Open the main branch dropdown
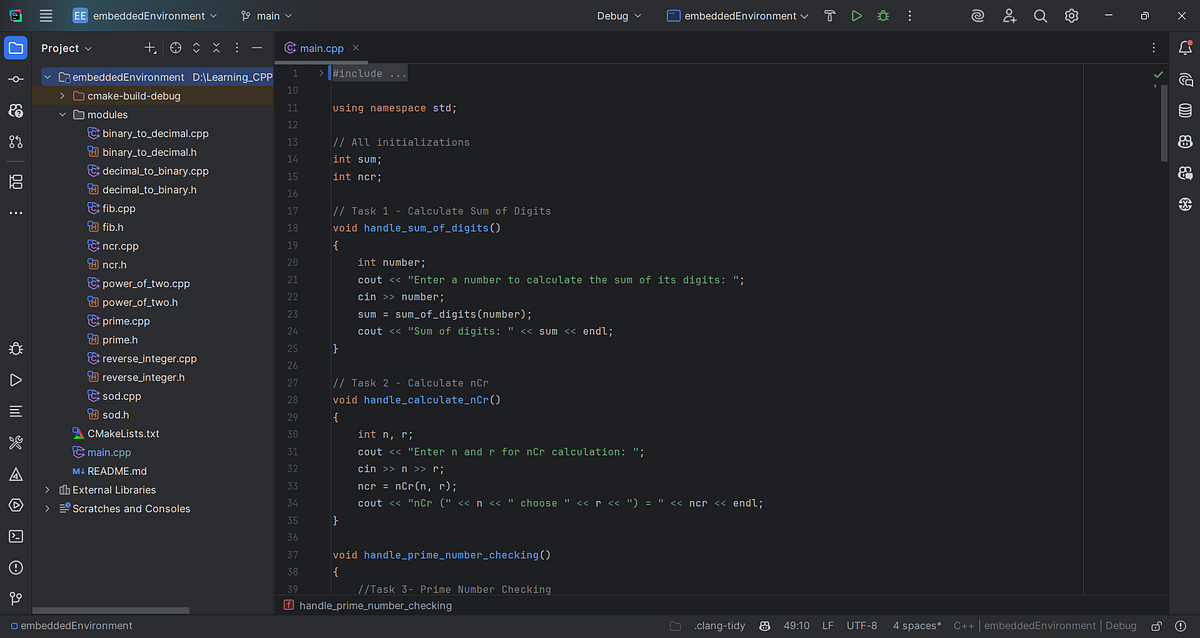This screenshot has height=638, width=1200. point(268,16)
